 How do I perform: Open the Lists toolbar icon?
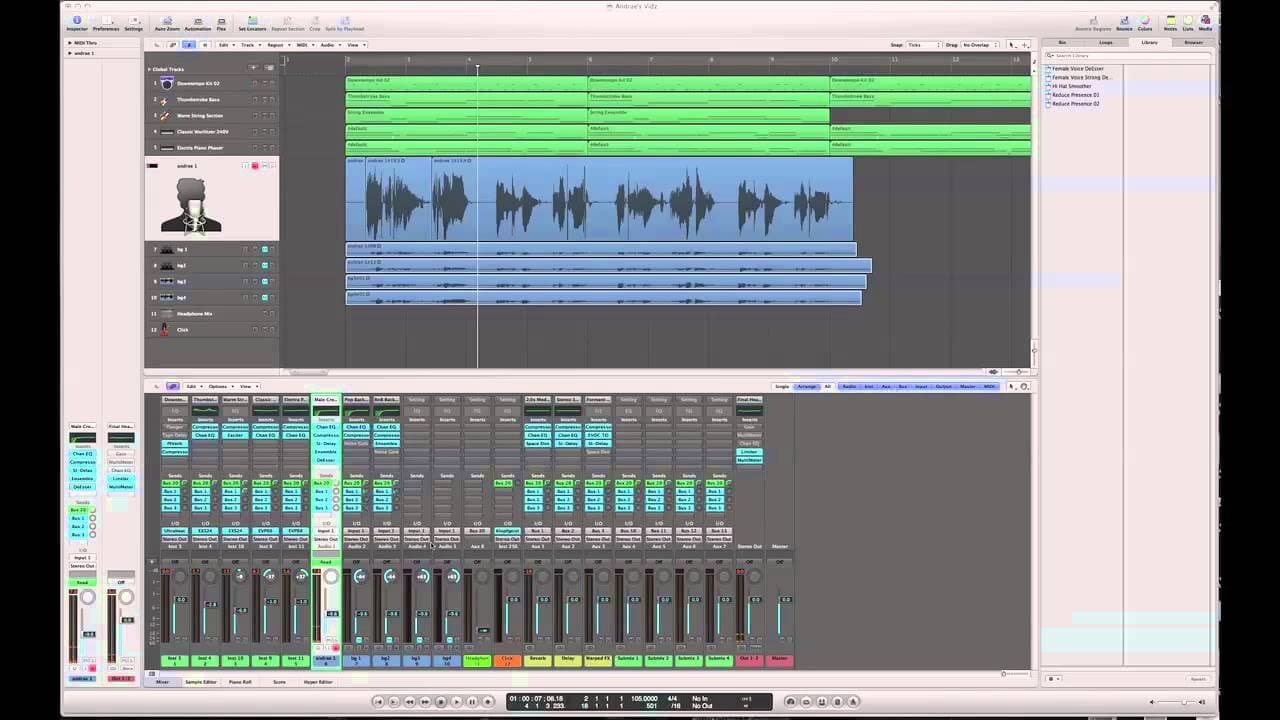1188,21
